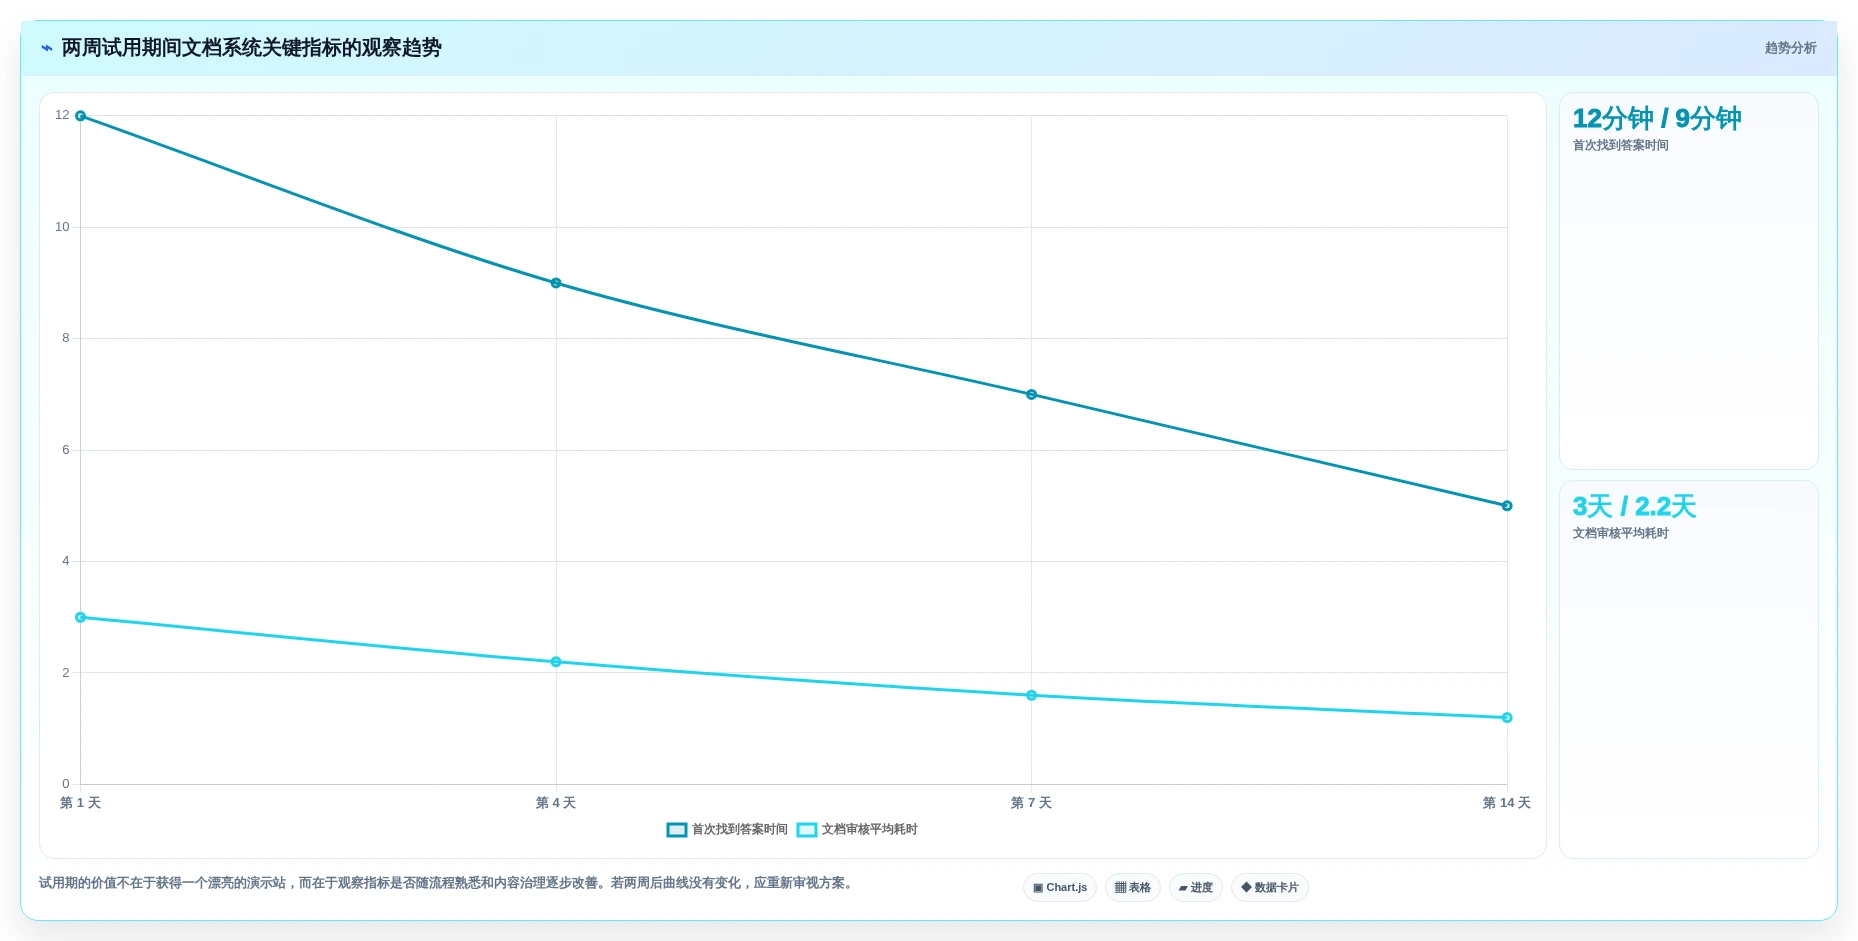Click the footnote starting 试用期的价值不在于
Screen dimensions: 1858x941
point(448,883)
